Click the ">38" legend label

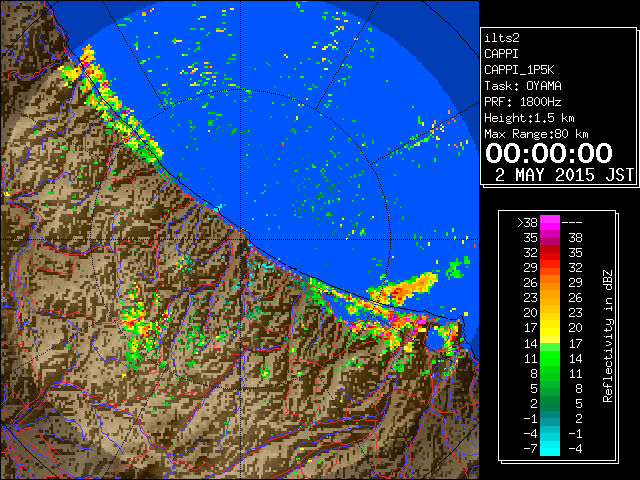point(527,223)
